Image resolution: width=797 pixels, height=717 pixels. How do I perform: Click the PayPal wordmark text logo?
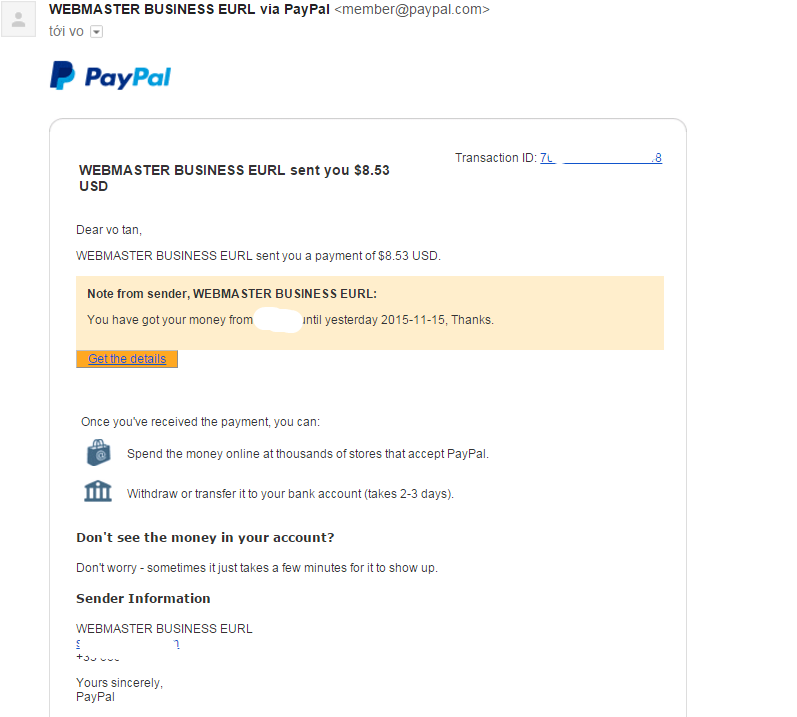click(128, 78)
